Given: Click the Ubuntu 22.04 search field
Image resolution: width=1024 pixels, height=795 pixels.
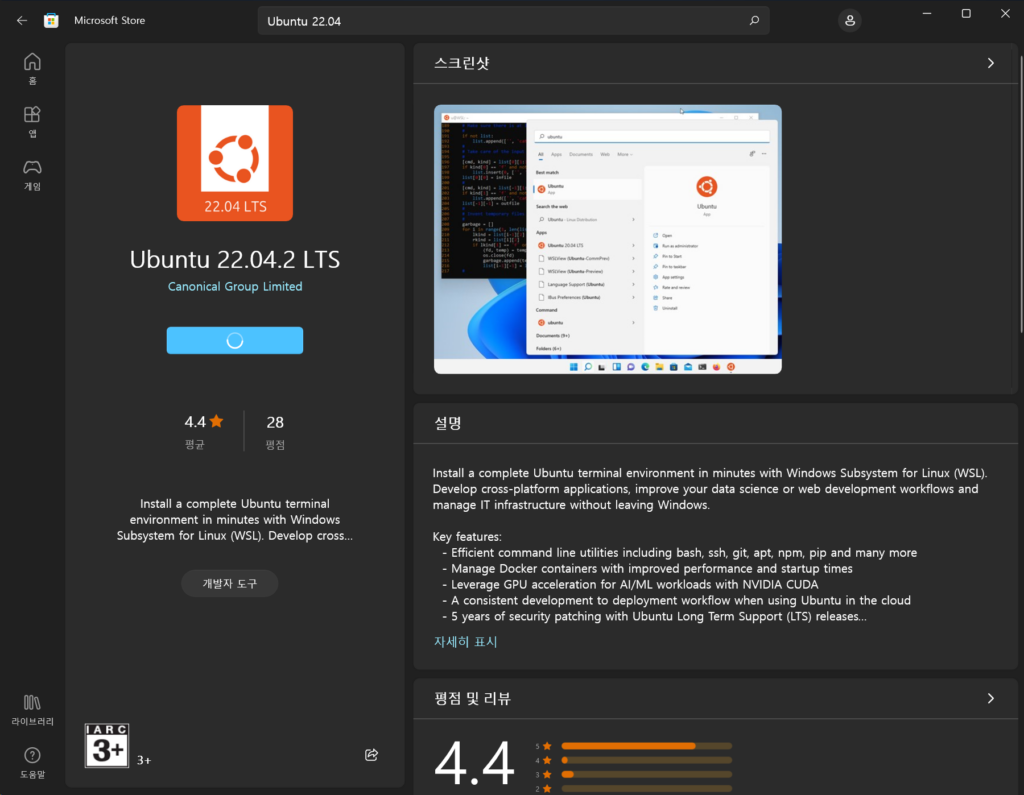Looking at the screenshot, I should (503, 21).
